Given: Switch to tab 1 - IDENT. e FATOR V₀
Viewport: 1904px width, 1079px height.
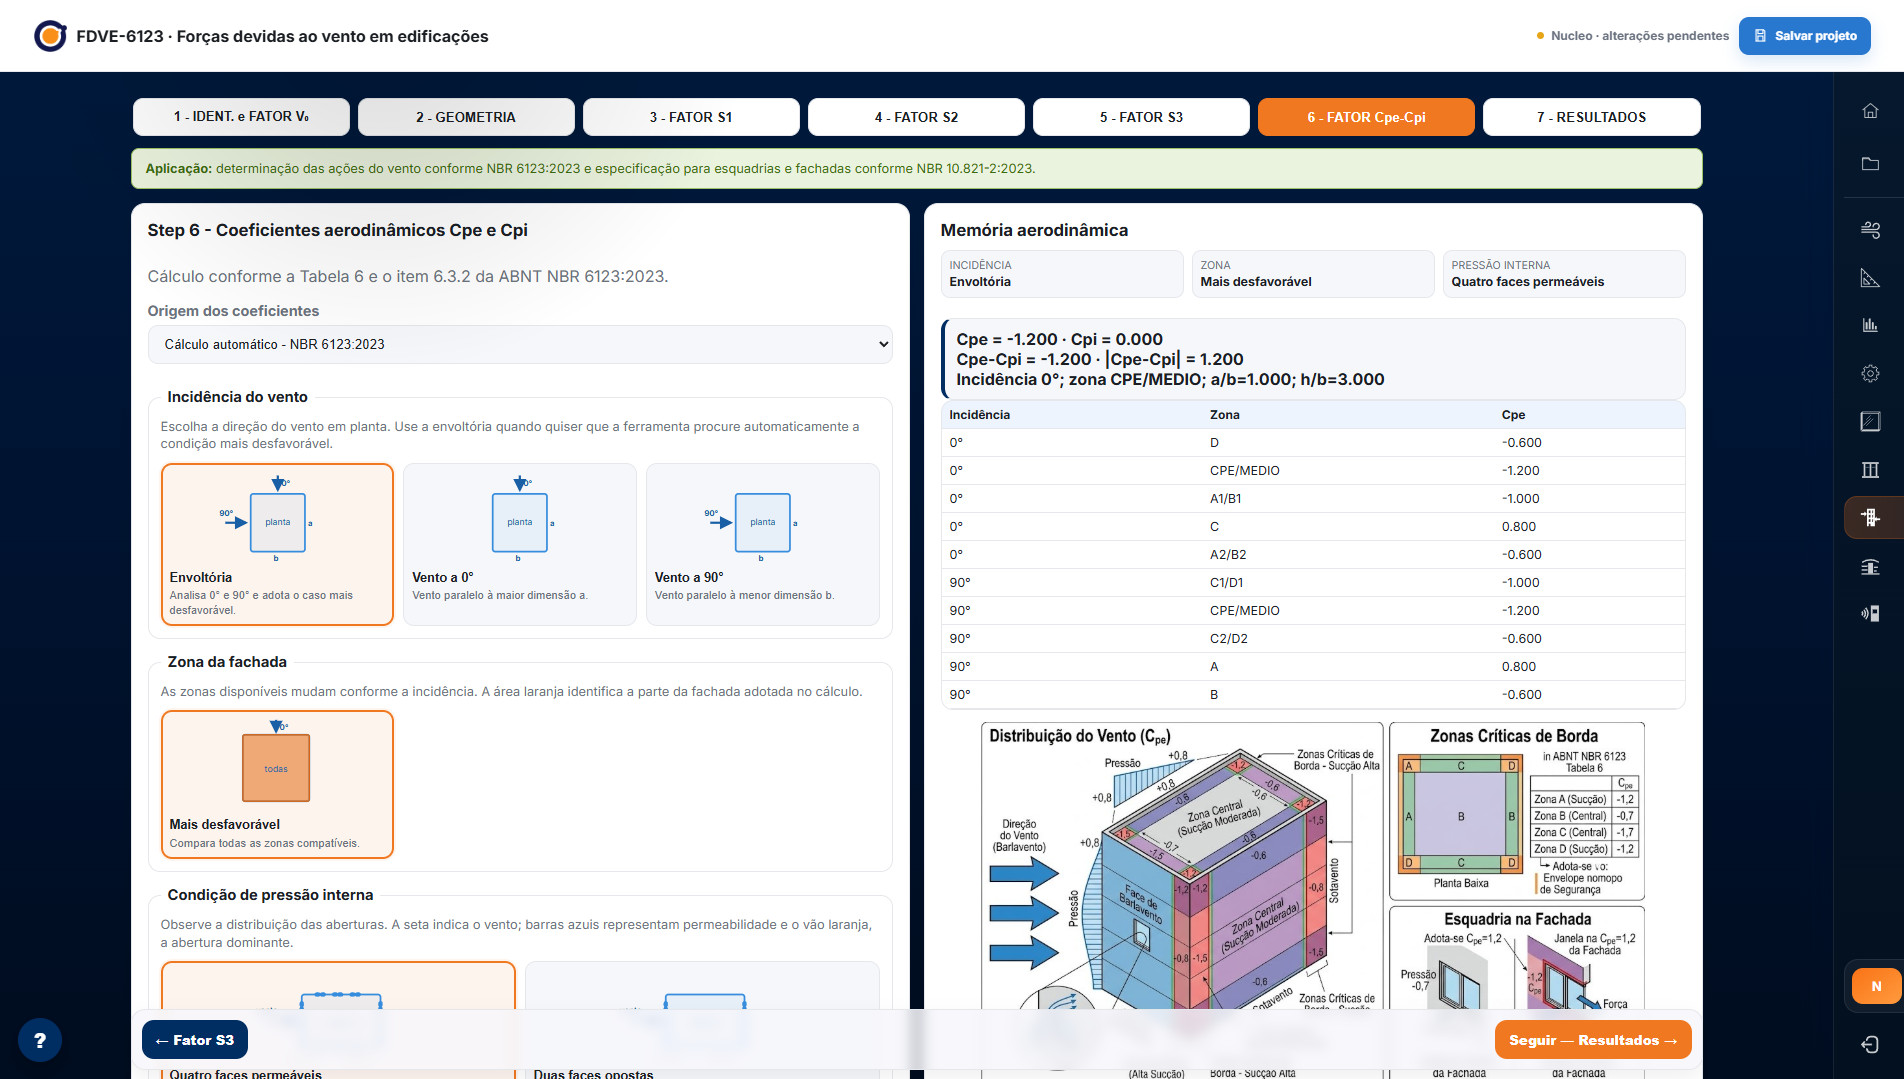Looking at the screenshot, I should pos(241,117).
